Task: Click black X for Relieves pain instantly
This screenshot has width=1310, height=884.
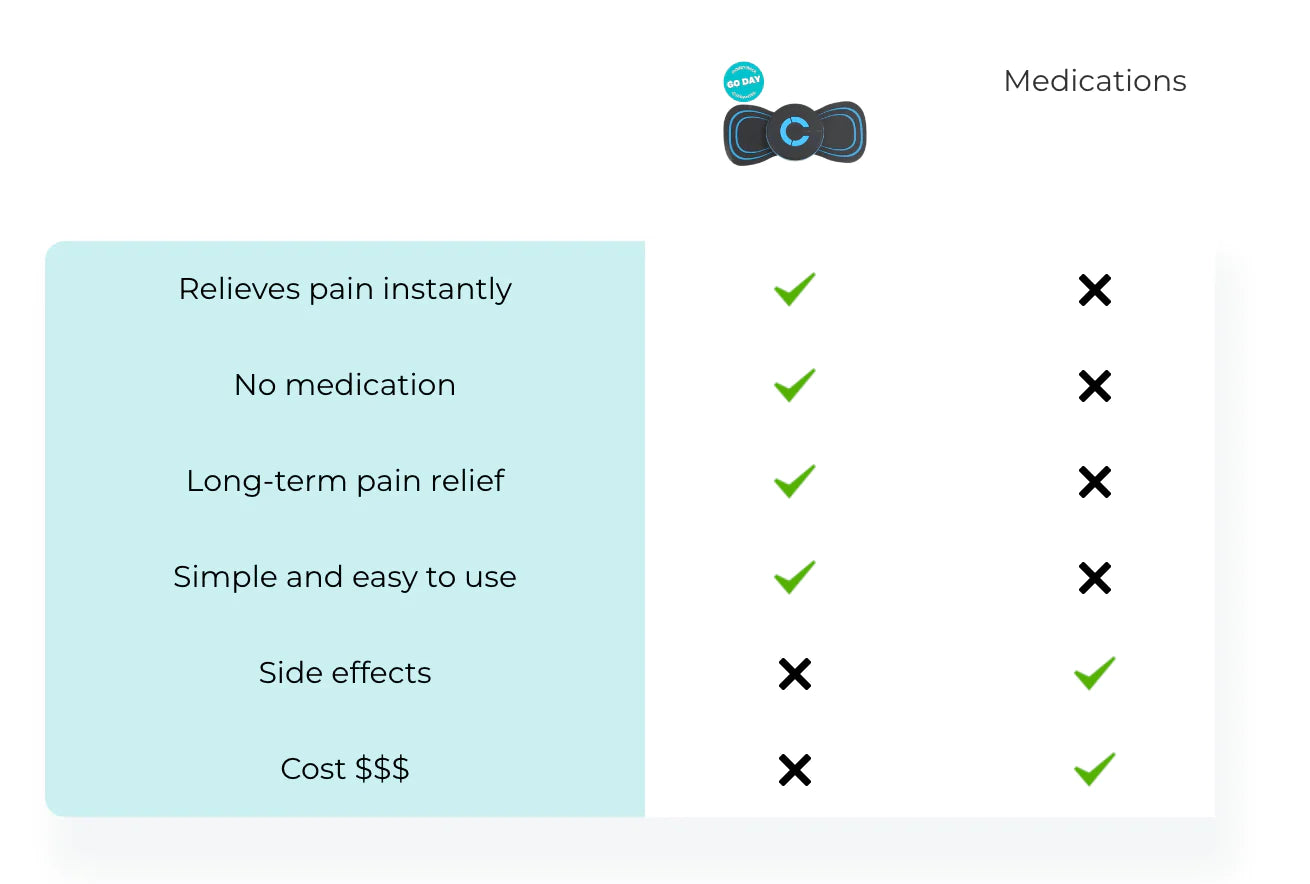Action: [x=1094, y=291]
